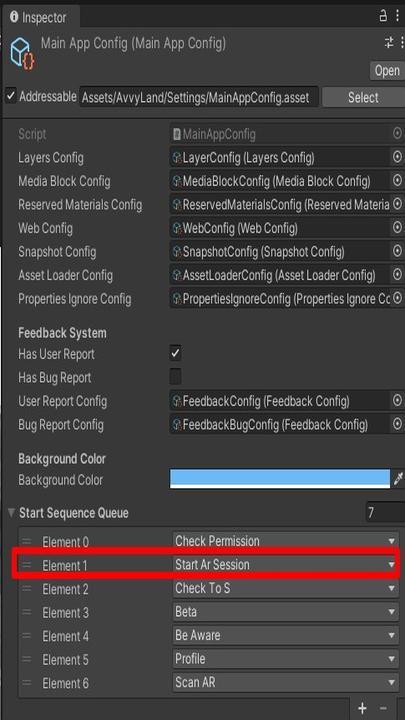405x720 pixels.
Task: Open the Inspector kebab options menu
Action: 398,16
